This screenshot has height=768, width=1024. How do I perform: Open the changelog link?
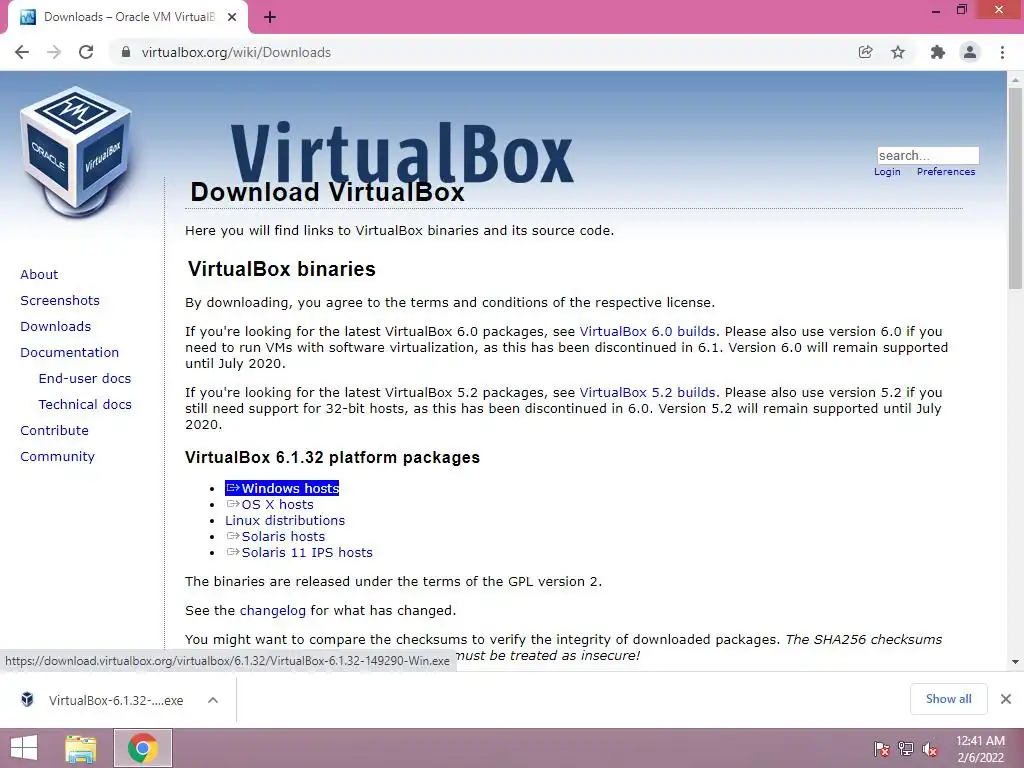tap(272, 611)
